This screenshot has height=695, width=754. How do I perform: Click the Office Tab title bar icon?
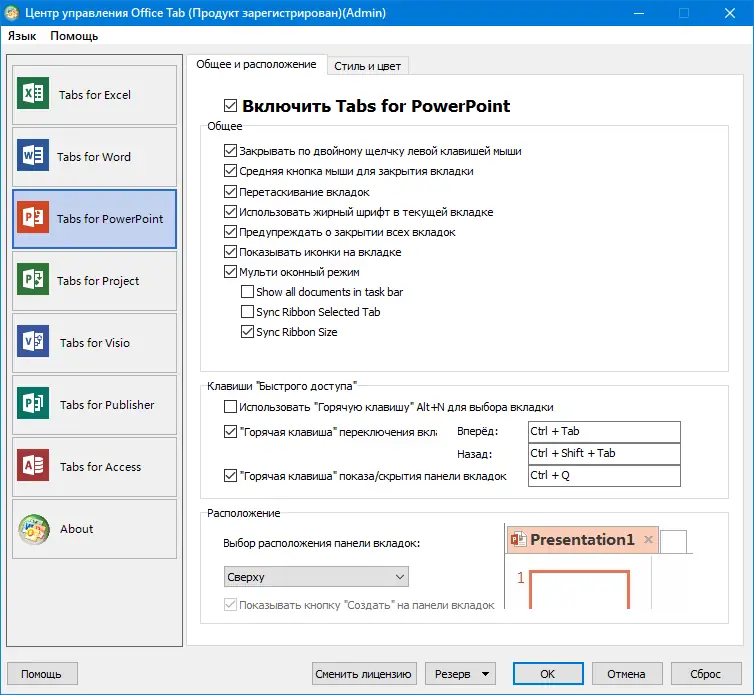[12, 13]
